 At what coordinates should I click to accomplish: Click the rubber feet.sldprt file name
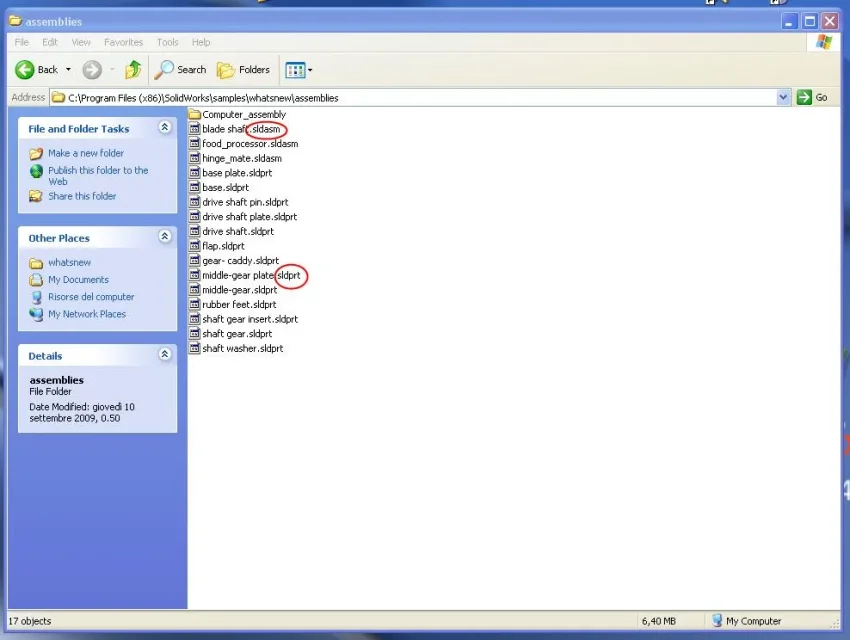pyautogui.click(x=239, y=305)
